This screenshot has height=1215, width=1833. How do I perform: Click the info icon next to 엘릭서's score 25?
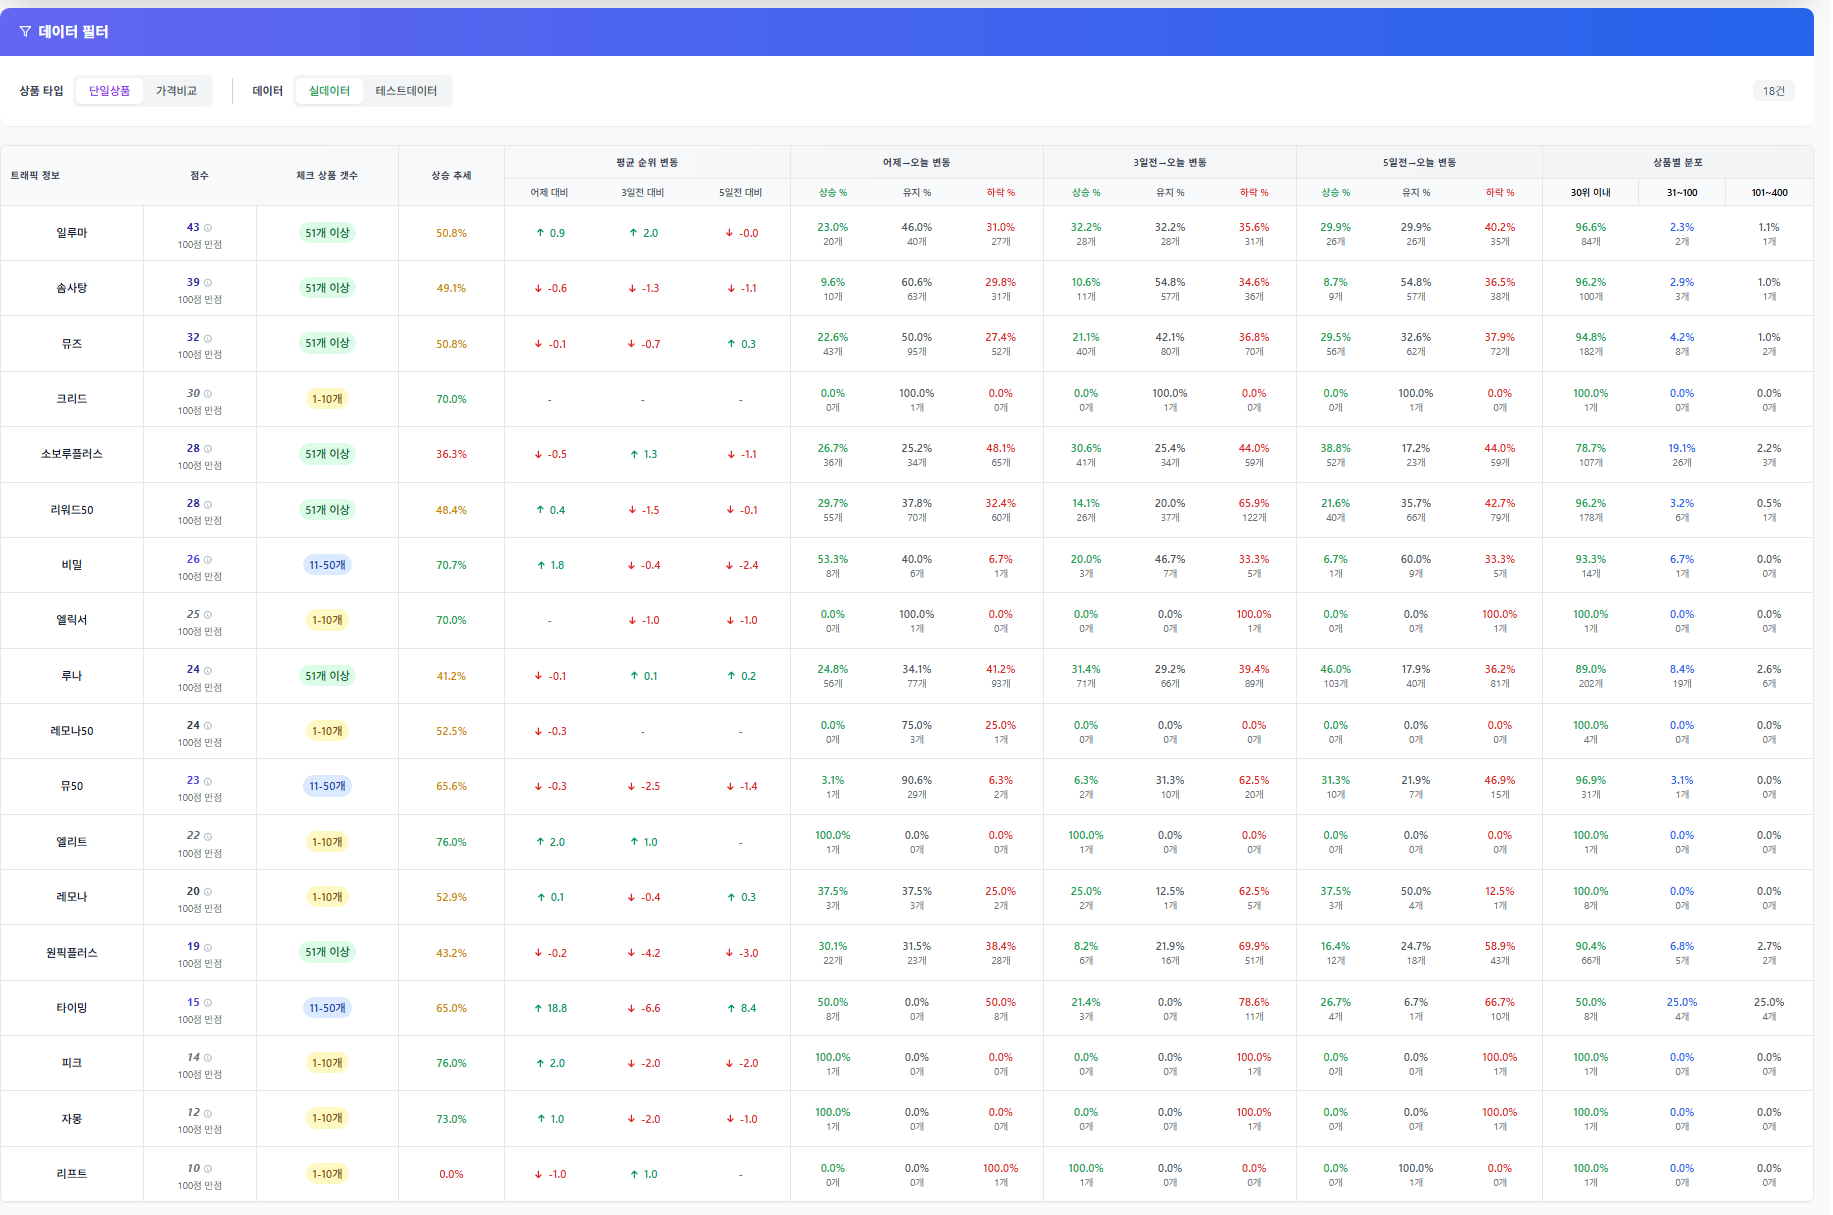208,615
